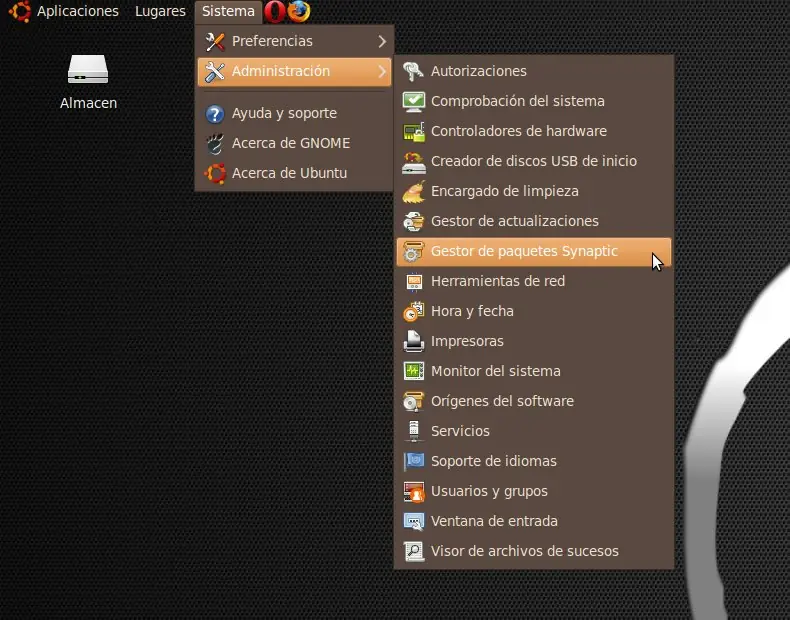The width and height of the screenshot is (790, 620).
Task: Open Autorizaciones
Action: click(534, 71)
